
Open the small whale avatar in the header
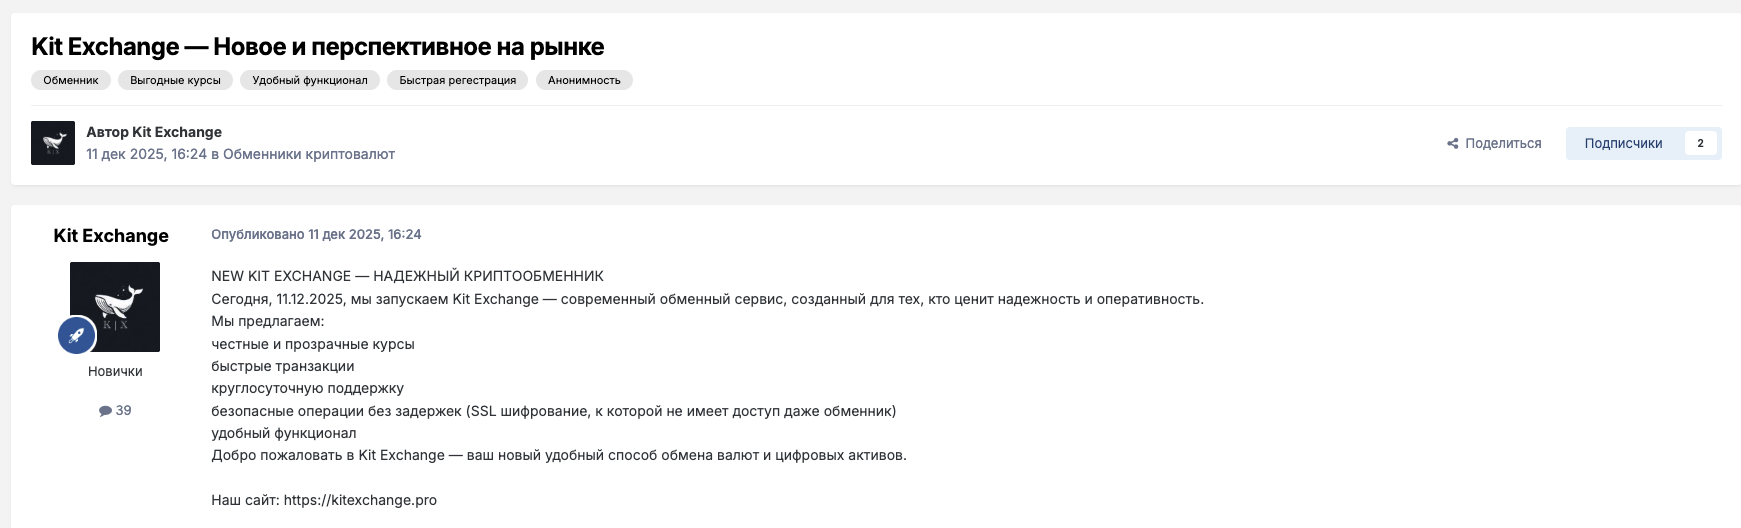tap(53, 143)
